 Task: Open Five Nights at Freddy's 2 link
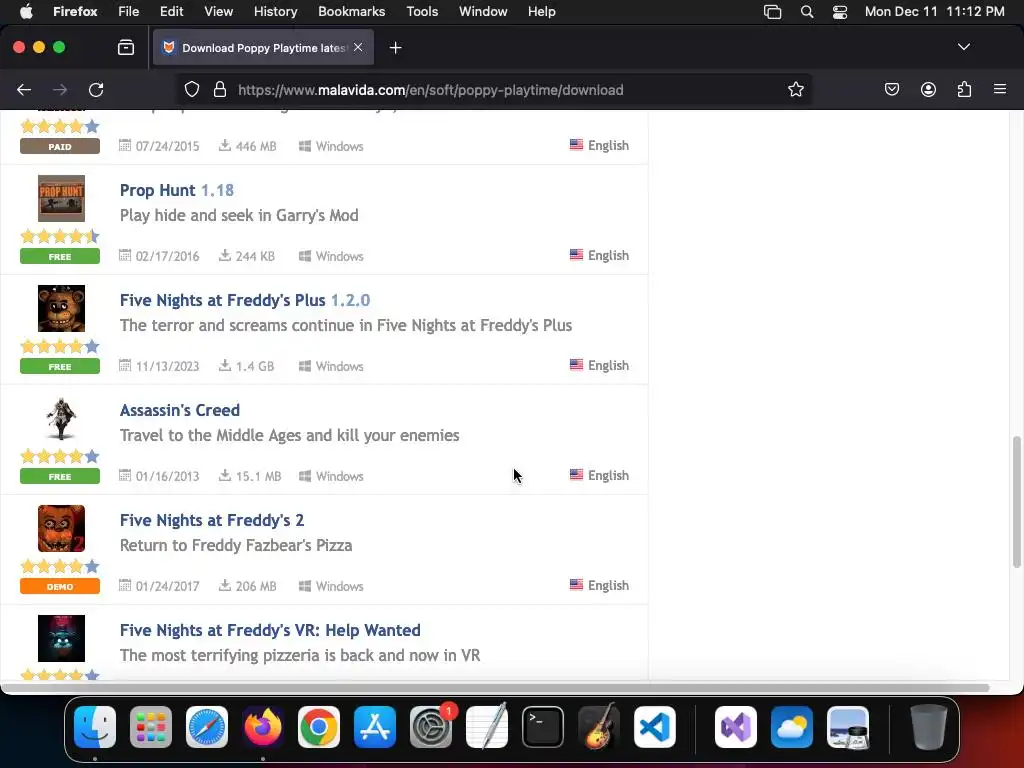[212, 520]
